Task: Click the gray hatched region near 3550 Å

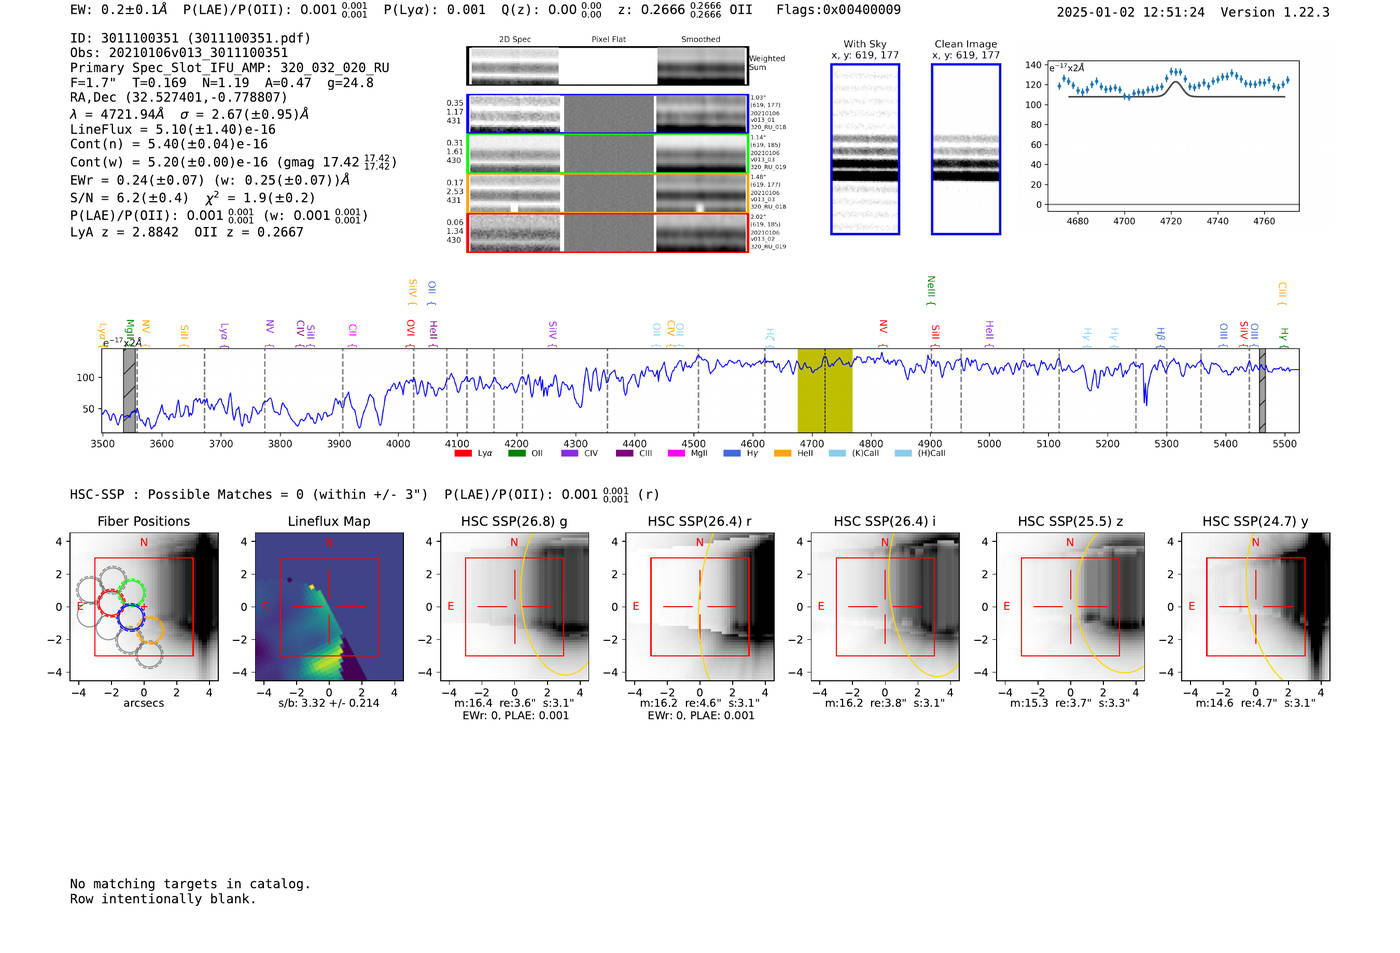Action: [129, 390]
